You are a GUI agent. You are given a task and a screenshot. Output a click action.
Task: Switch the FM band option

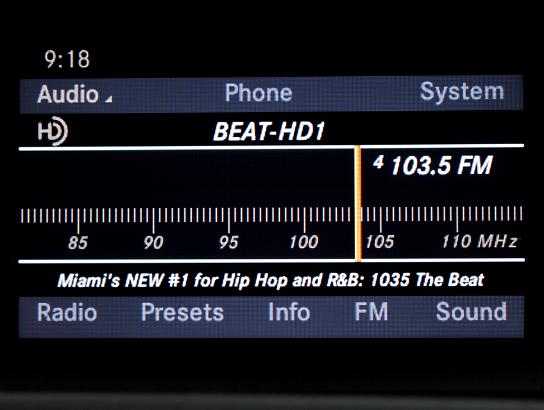coord(371,311)
